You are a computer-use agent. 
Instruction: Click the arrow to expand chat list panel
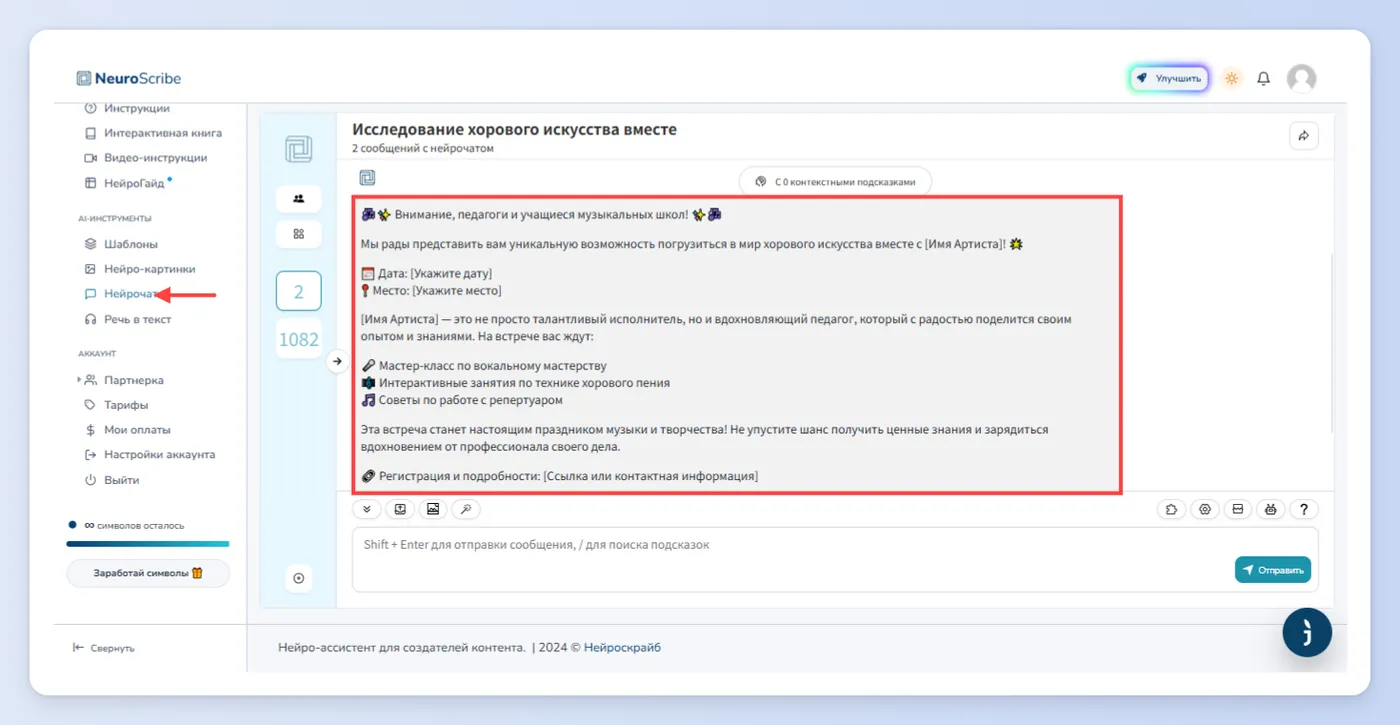click(x=338, y=361)
